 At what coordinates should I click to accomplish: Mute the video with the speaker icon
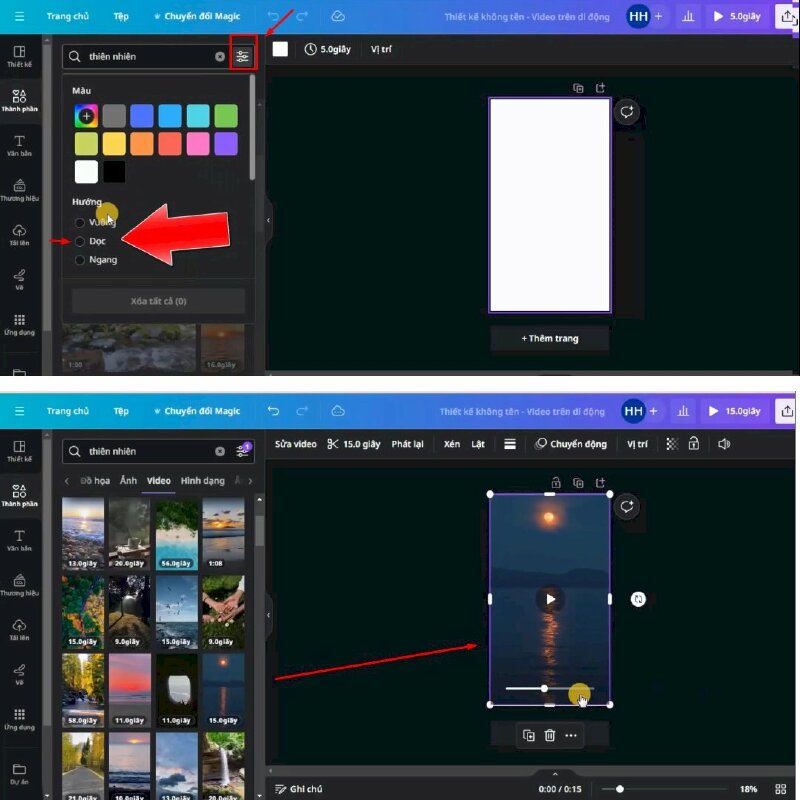pos(723,444)
